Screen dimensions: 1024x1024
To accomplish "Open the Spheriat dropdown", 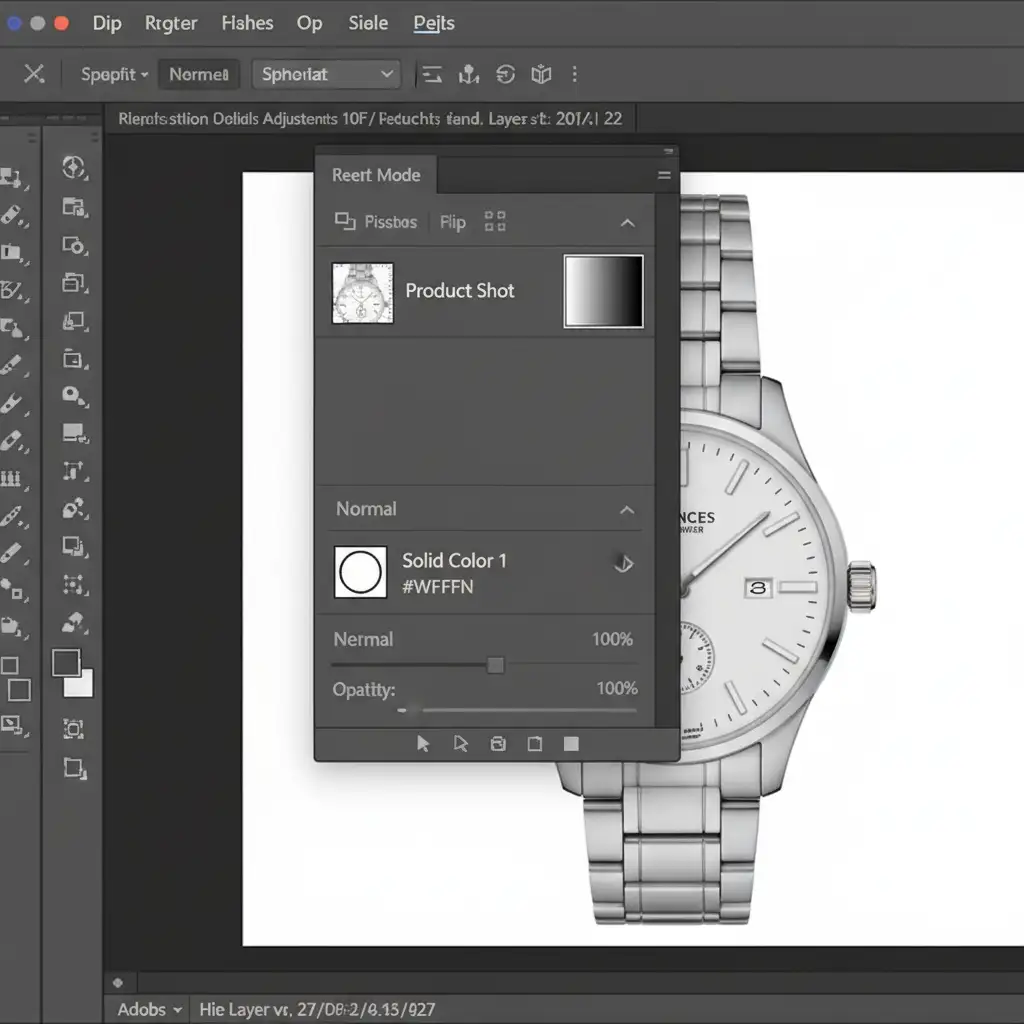I will click(x=326, y=74).
